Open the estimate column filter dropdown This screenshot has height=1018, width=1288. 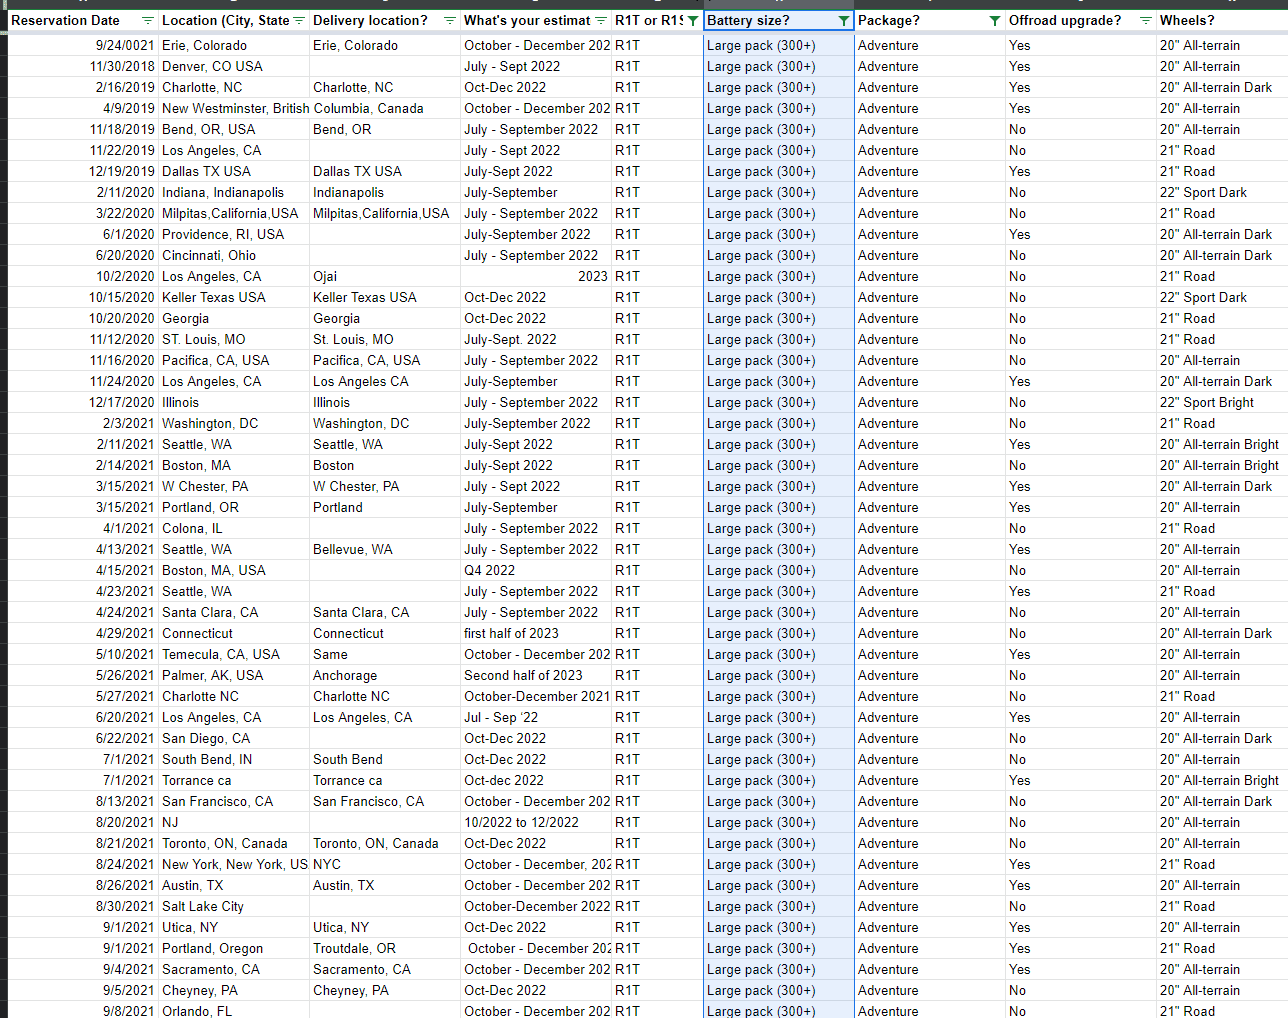(x=601, y=21)
